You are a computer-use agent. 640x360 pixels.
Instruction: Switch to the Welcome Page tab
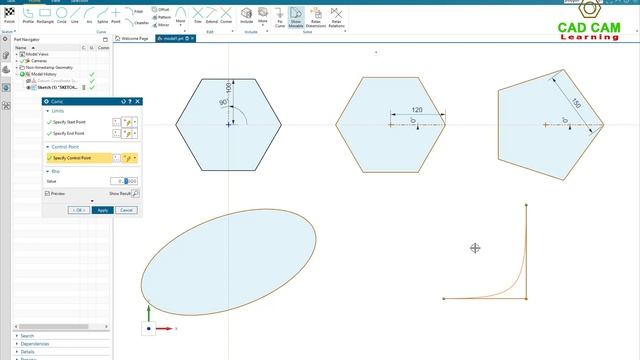(132, 38)
